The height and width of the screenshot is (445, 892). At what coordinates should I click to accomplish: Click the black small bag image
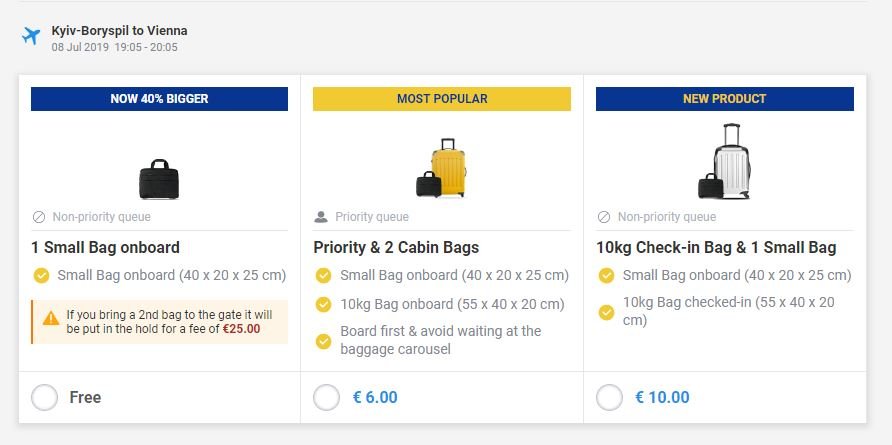(159, 179)
